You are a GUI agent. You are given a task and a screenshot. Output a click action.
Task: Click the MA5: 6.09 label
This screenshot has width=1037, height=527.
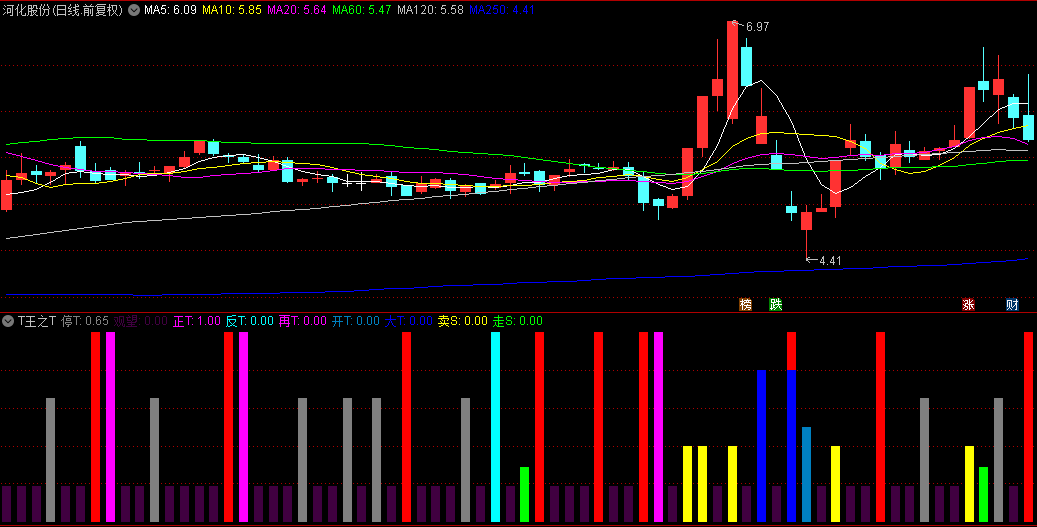[x=170, y=10]
